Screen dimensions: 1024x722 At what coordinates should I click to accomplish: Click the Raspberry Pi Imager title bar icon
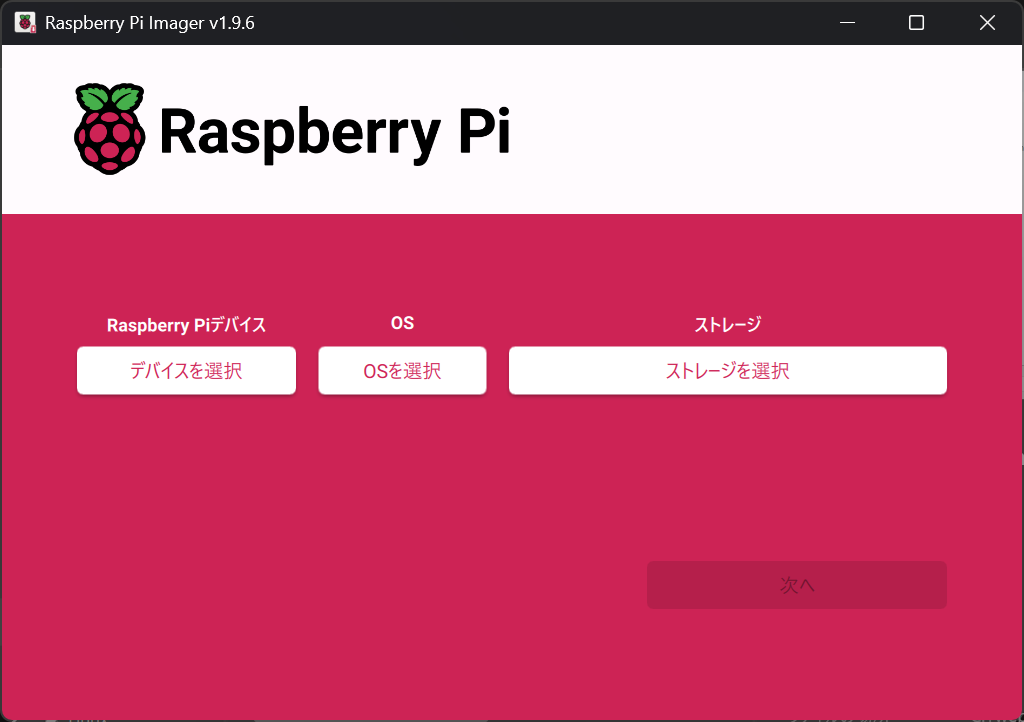click(25, 23)
